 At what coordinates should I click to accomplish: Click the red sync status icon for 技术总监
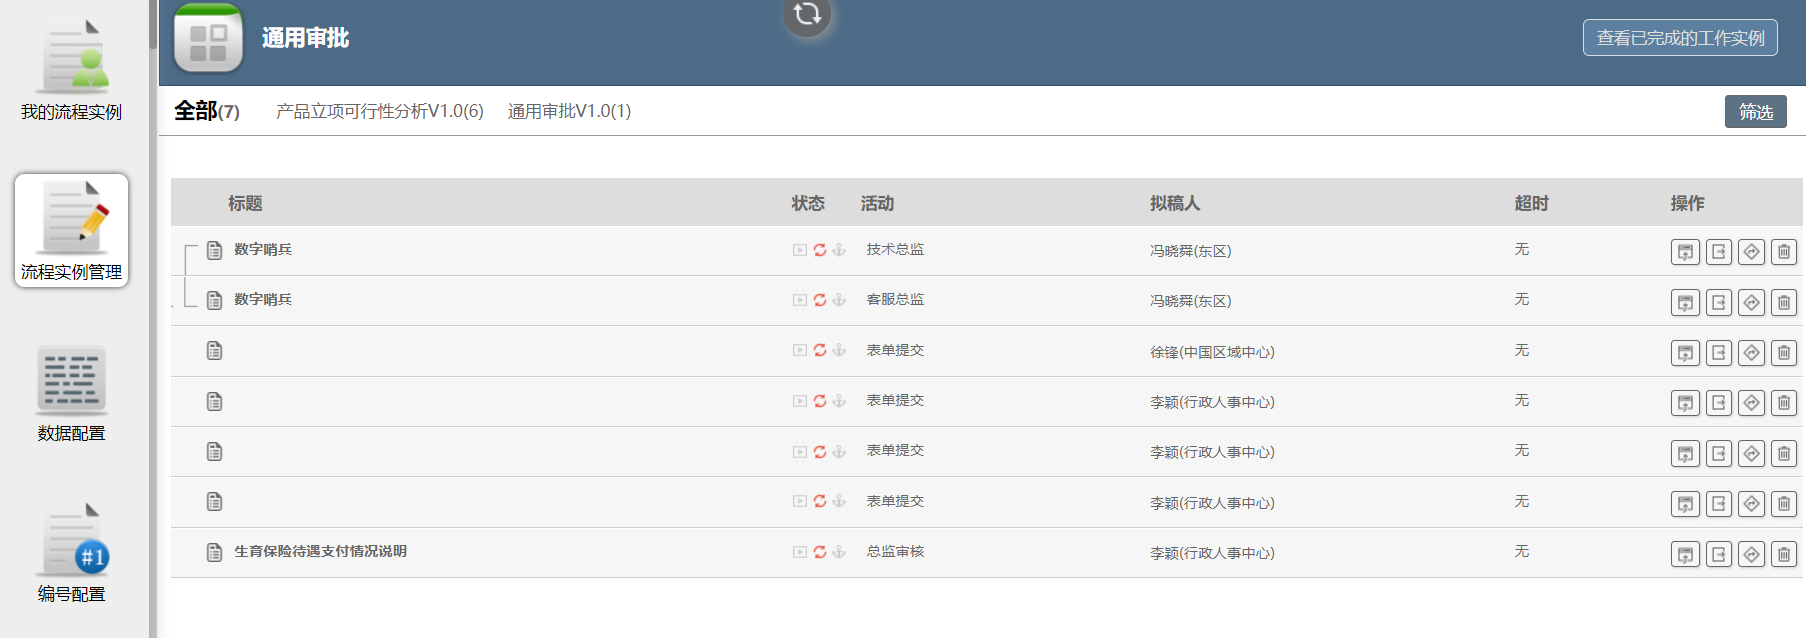820,250
